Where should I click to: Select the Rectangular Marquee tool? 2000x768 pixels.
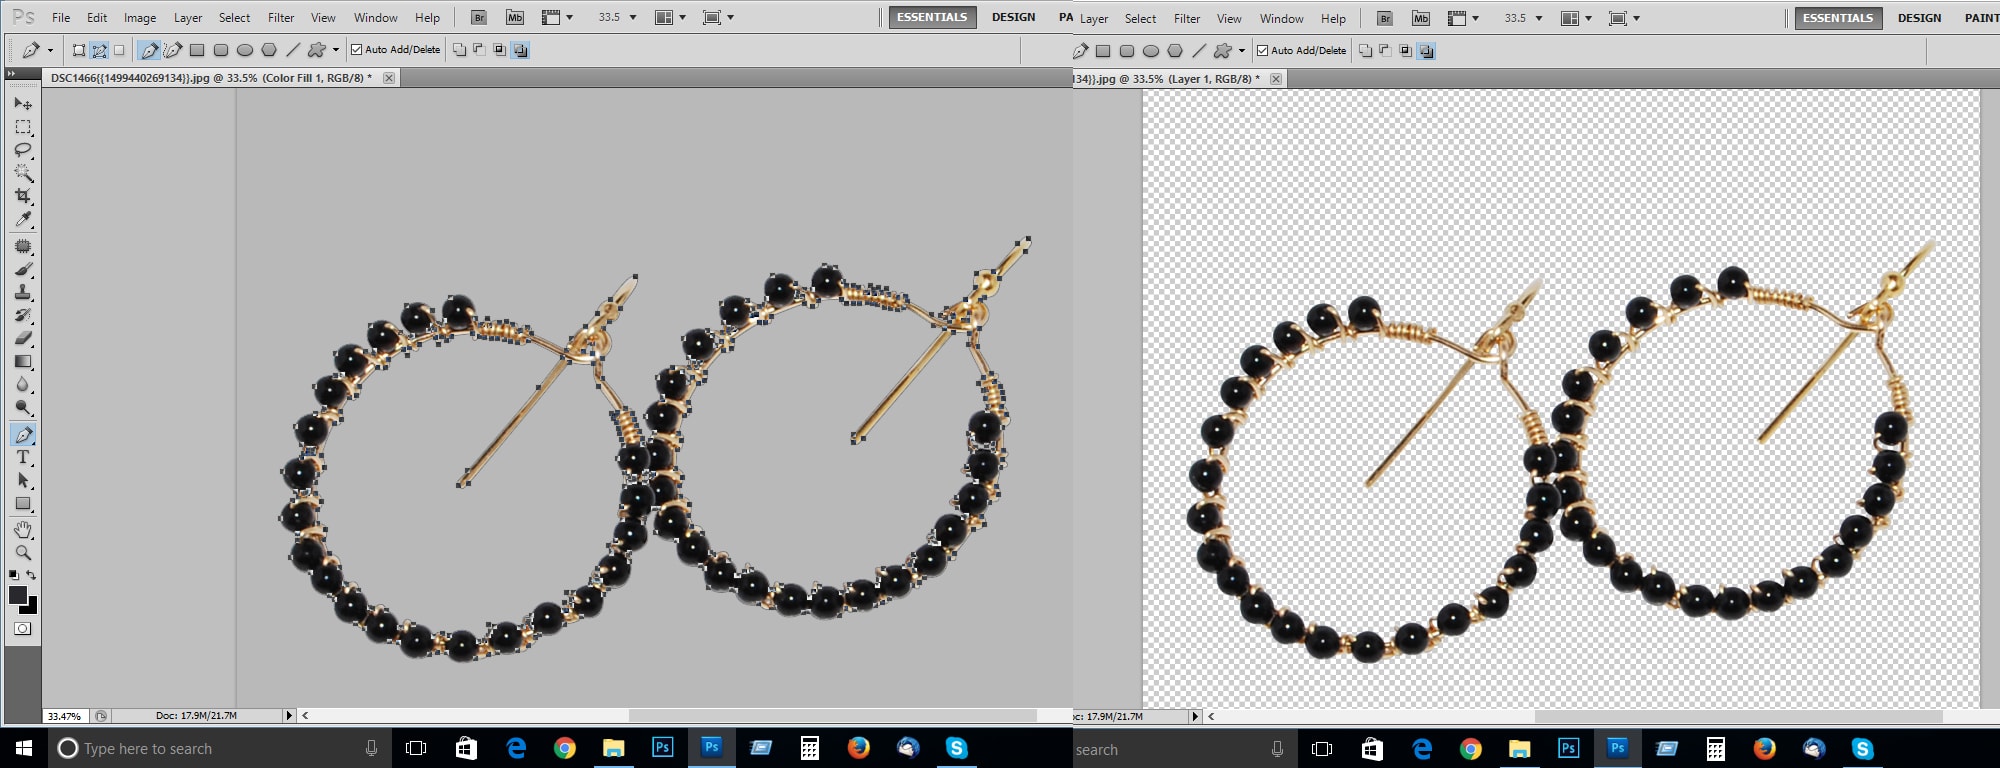coord(23,127)
